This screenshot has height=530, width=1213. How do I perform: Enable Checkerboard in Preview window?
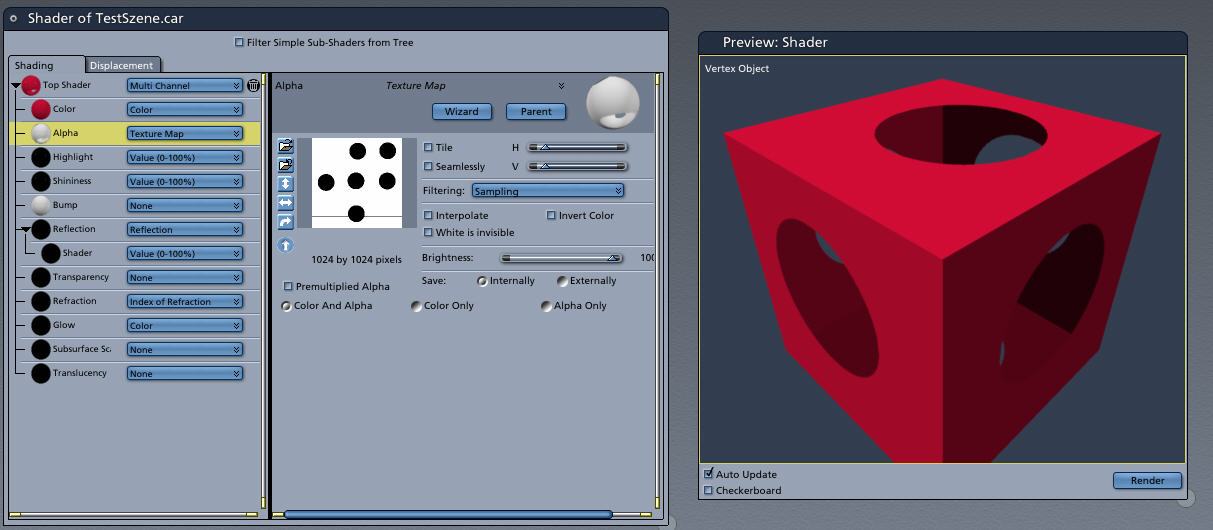pyautogui.click(x=709, y=490)
